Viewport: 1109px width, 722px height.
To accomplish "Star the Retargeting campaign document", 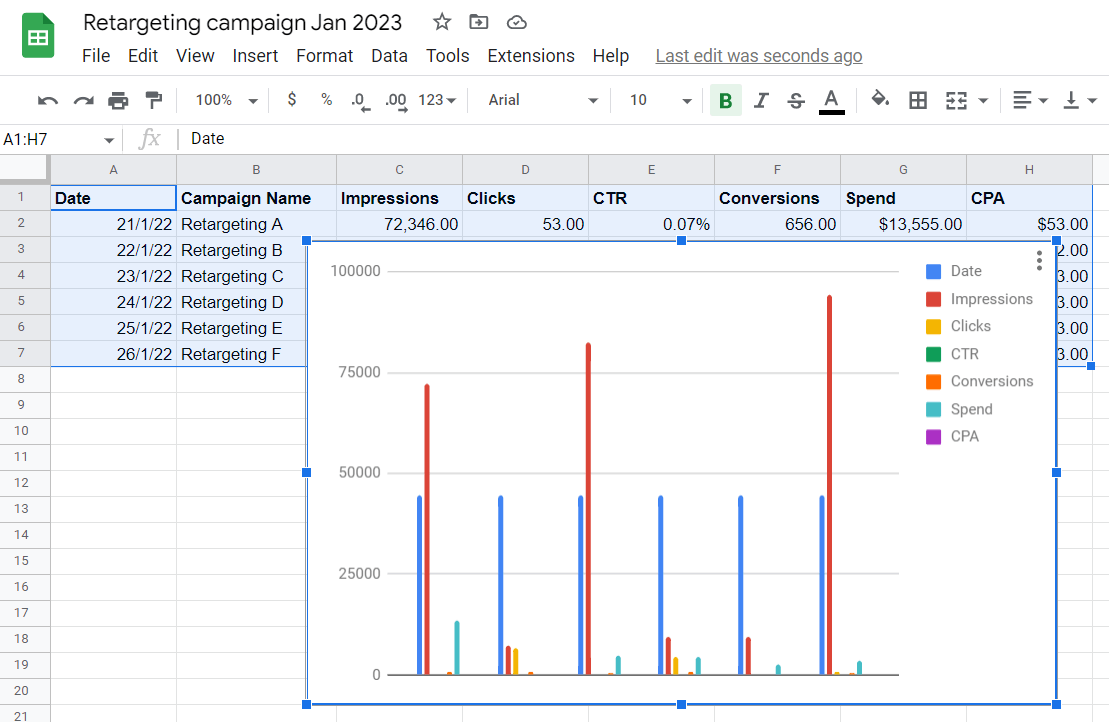I will pos(442,22).
